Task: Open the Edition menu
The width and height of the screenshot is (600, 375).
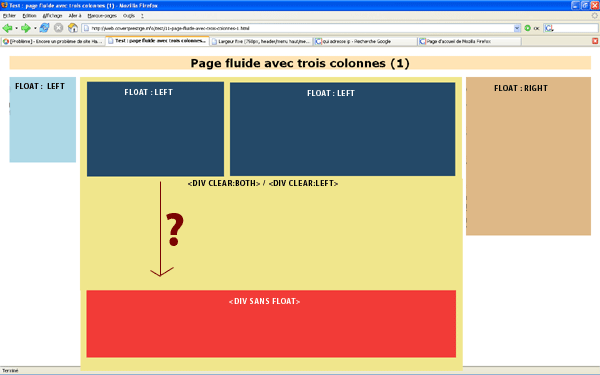Action: coord(29,16)
